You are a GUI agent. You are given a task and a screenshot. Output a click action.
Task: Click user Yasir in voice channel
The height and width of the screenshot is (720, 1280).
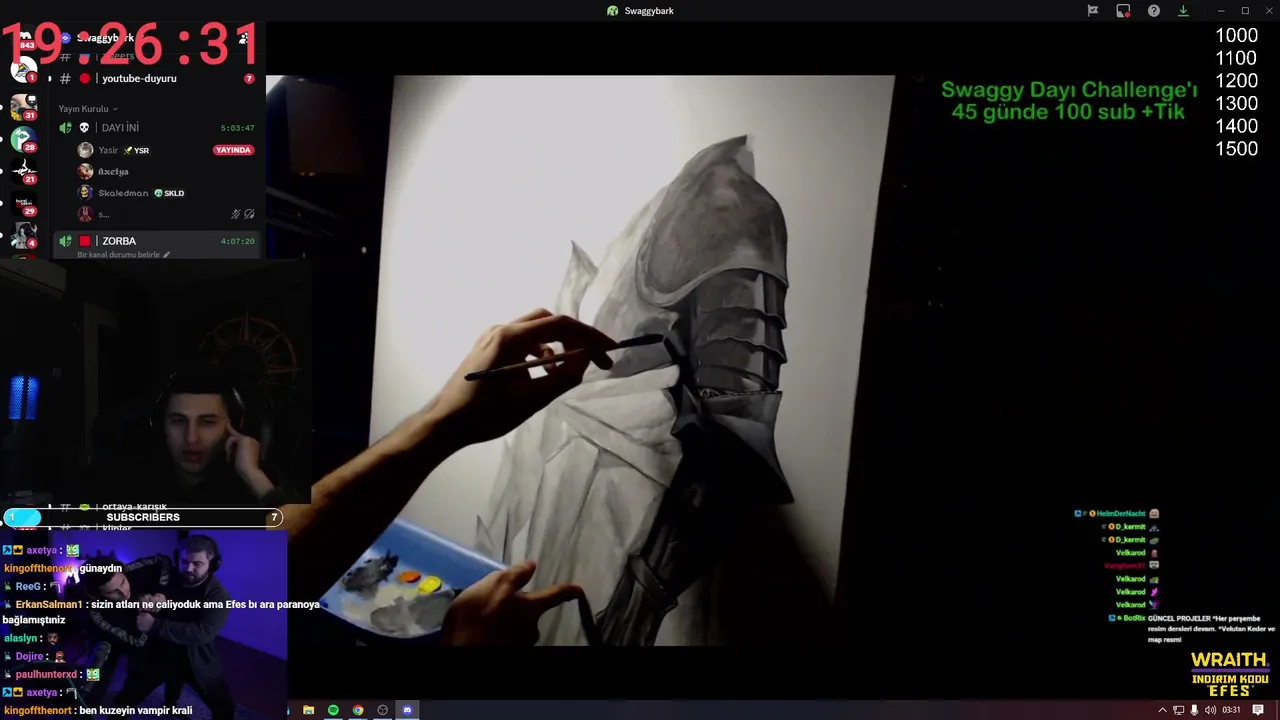tap(107, 150)
